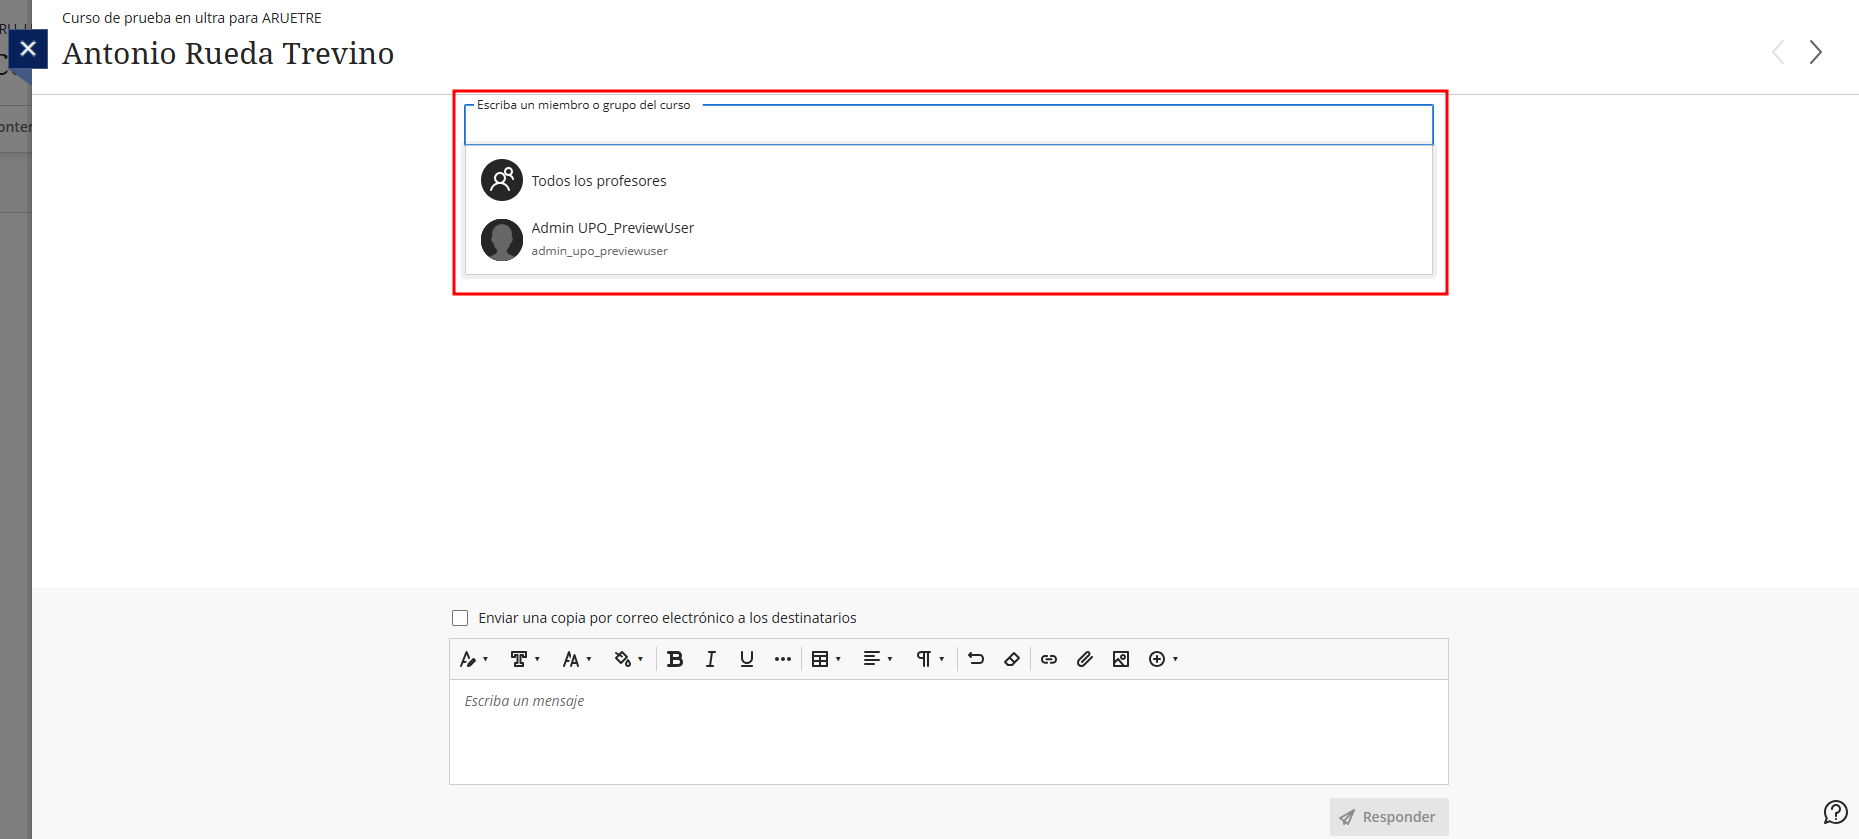Click the Responder button
Image resolution: width=1859 pixels, height=839 pixels.
(x=1388, y=817)
